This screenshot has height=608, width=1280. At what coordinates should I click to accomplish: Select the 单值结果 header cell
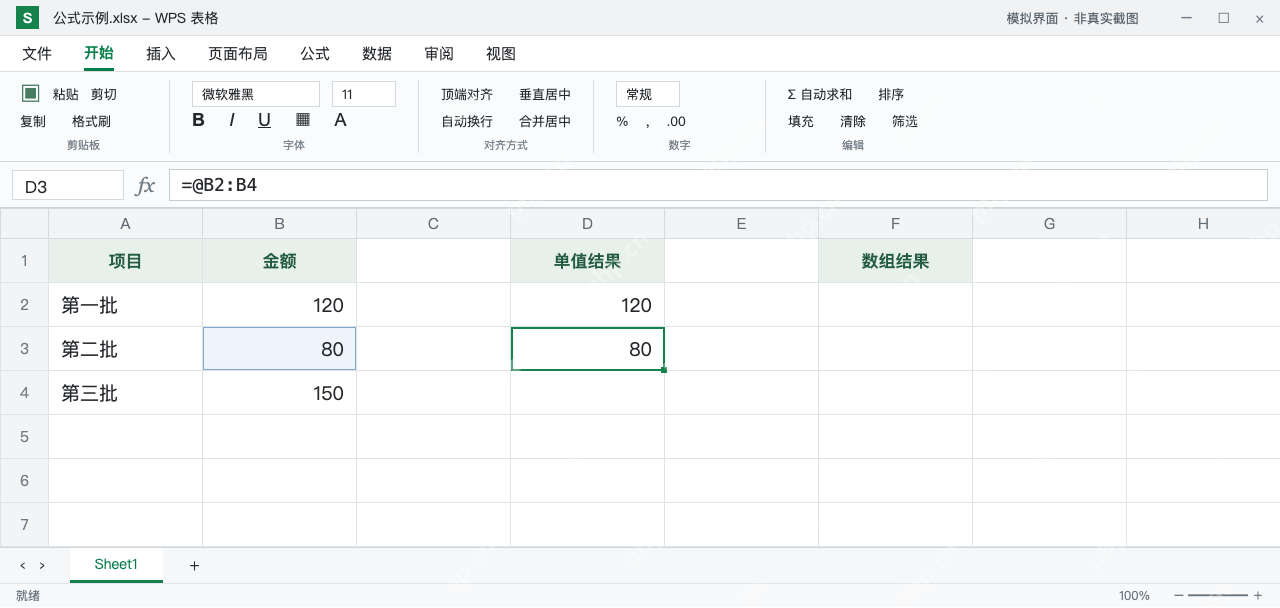tap(588, 261)
